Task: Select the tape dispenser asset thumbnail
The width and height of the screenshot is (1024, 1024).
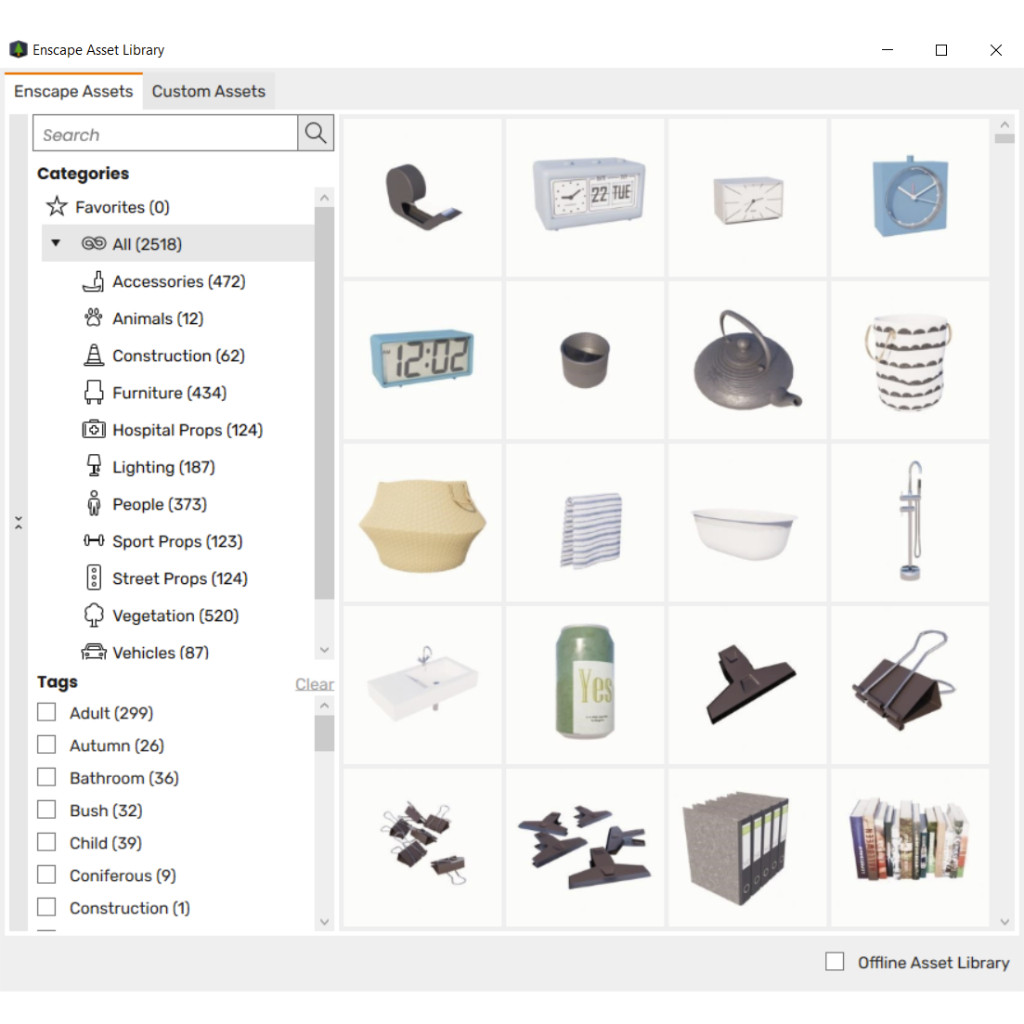Action: tap(423, 198)
